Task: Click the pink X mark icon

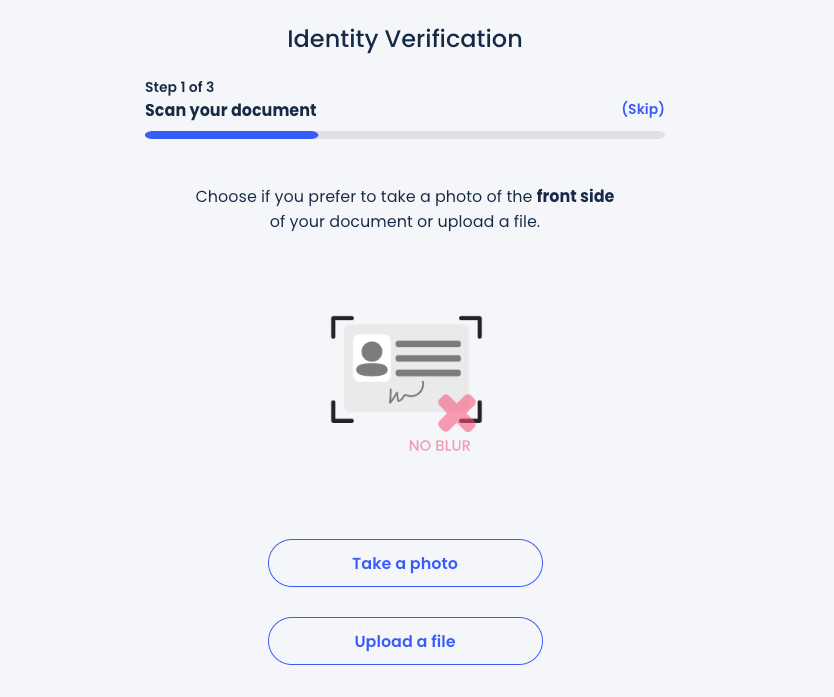Action: (x=457, y=413)
